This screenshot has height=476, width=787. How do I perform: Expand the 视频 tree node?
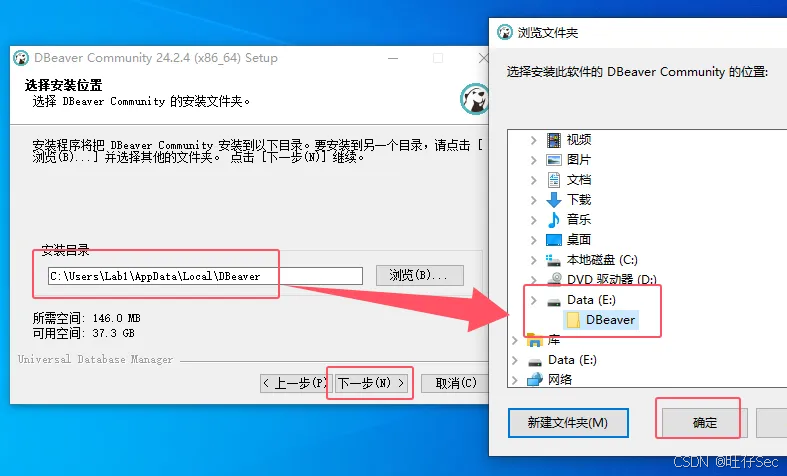coord(534,140)
